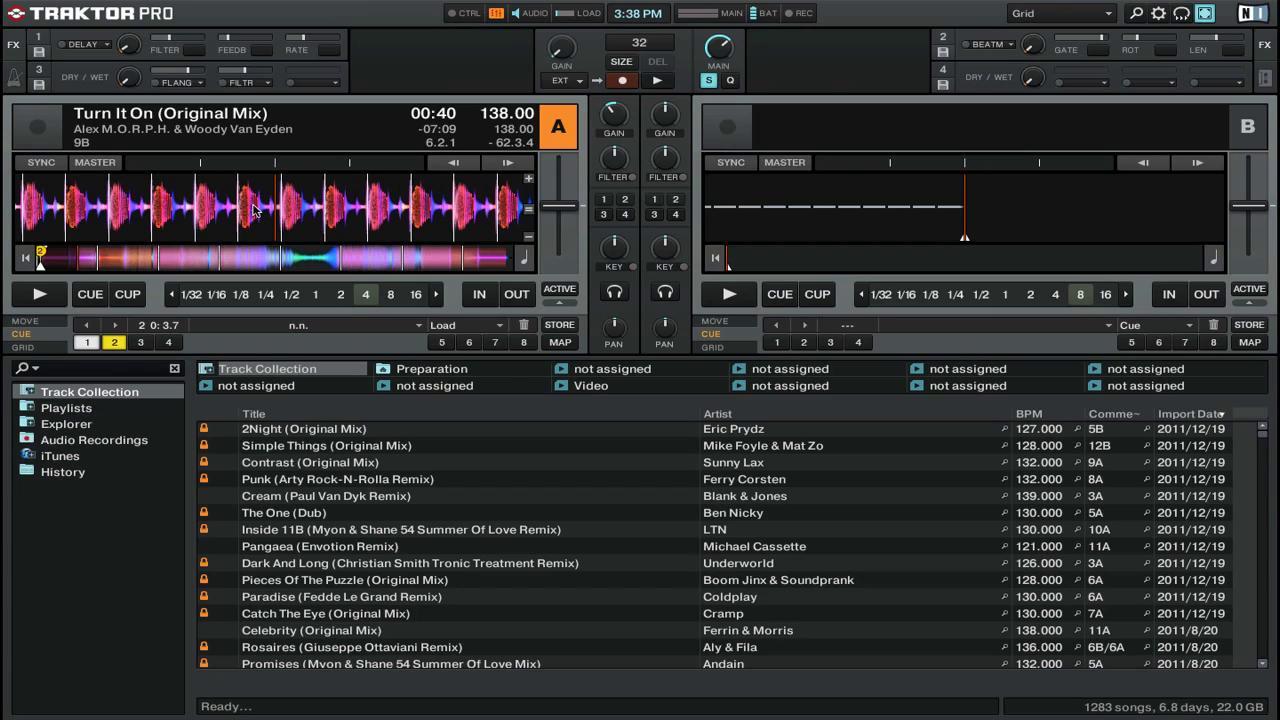Open cue type Cue dropdown deck B

(x=1156, y=325)
